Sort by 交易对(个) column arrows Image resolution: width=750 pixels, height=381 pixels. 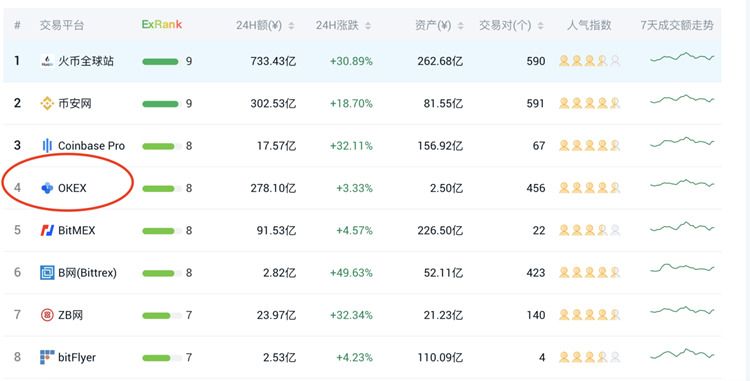coord(540,25)
